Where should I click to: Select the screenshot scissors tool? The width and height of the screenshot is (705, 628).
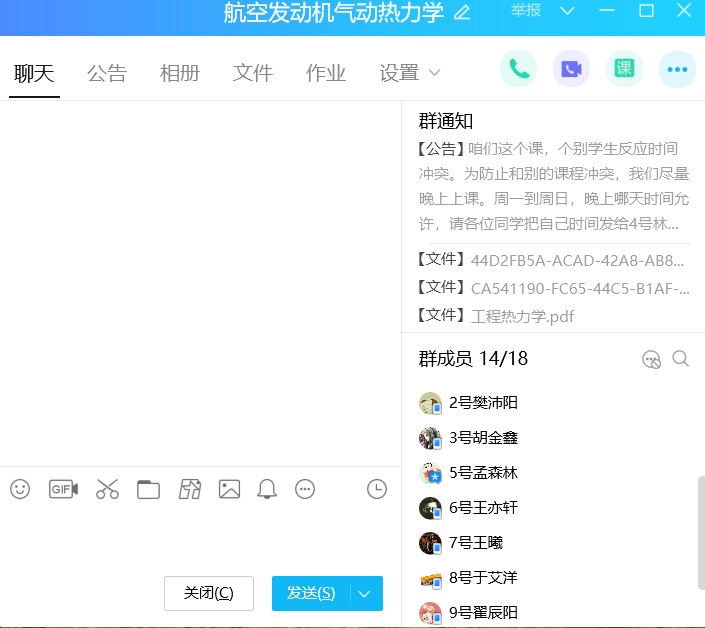click(107, 489)
